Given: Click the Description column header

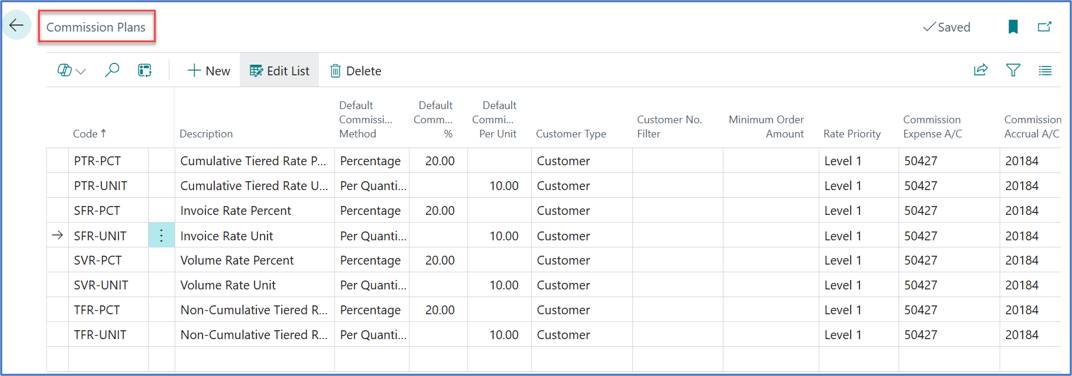Looking at the screenshot, I should click(x=206, y=134).
